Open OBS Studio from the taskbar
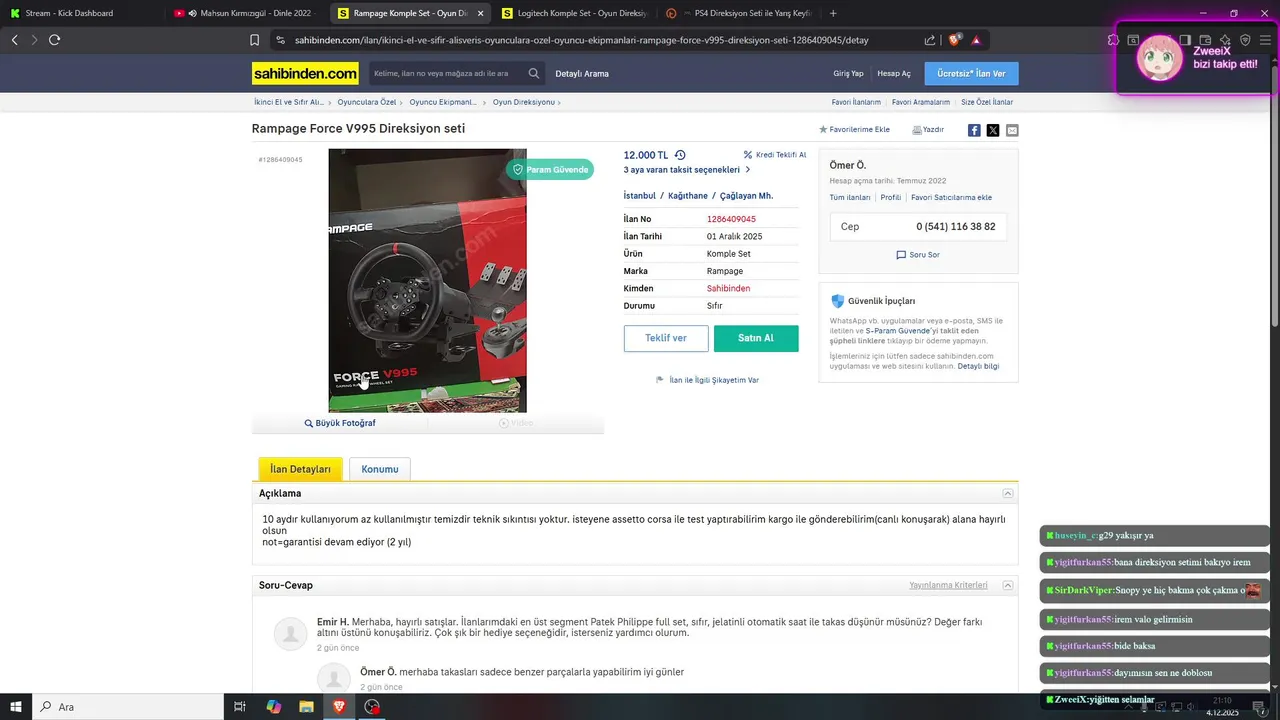This screenshot has width=1280, height=720. pyautogui.click(x=372, y=707)
